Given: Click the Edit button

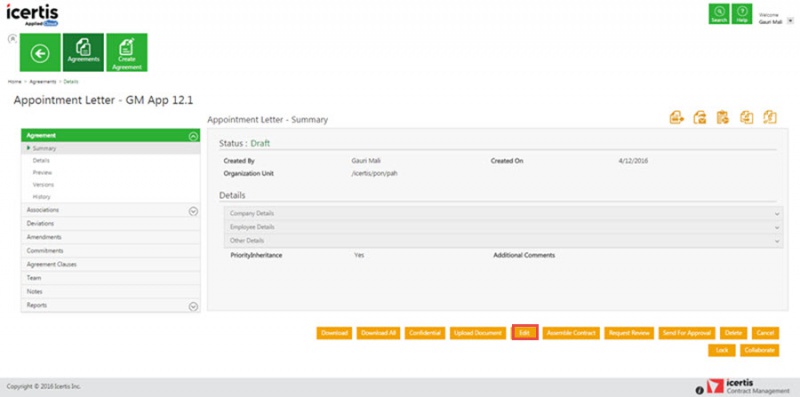Looking at the screenshot, I should [x=524, y=333].
